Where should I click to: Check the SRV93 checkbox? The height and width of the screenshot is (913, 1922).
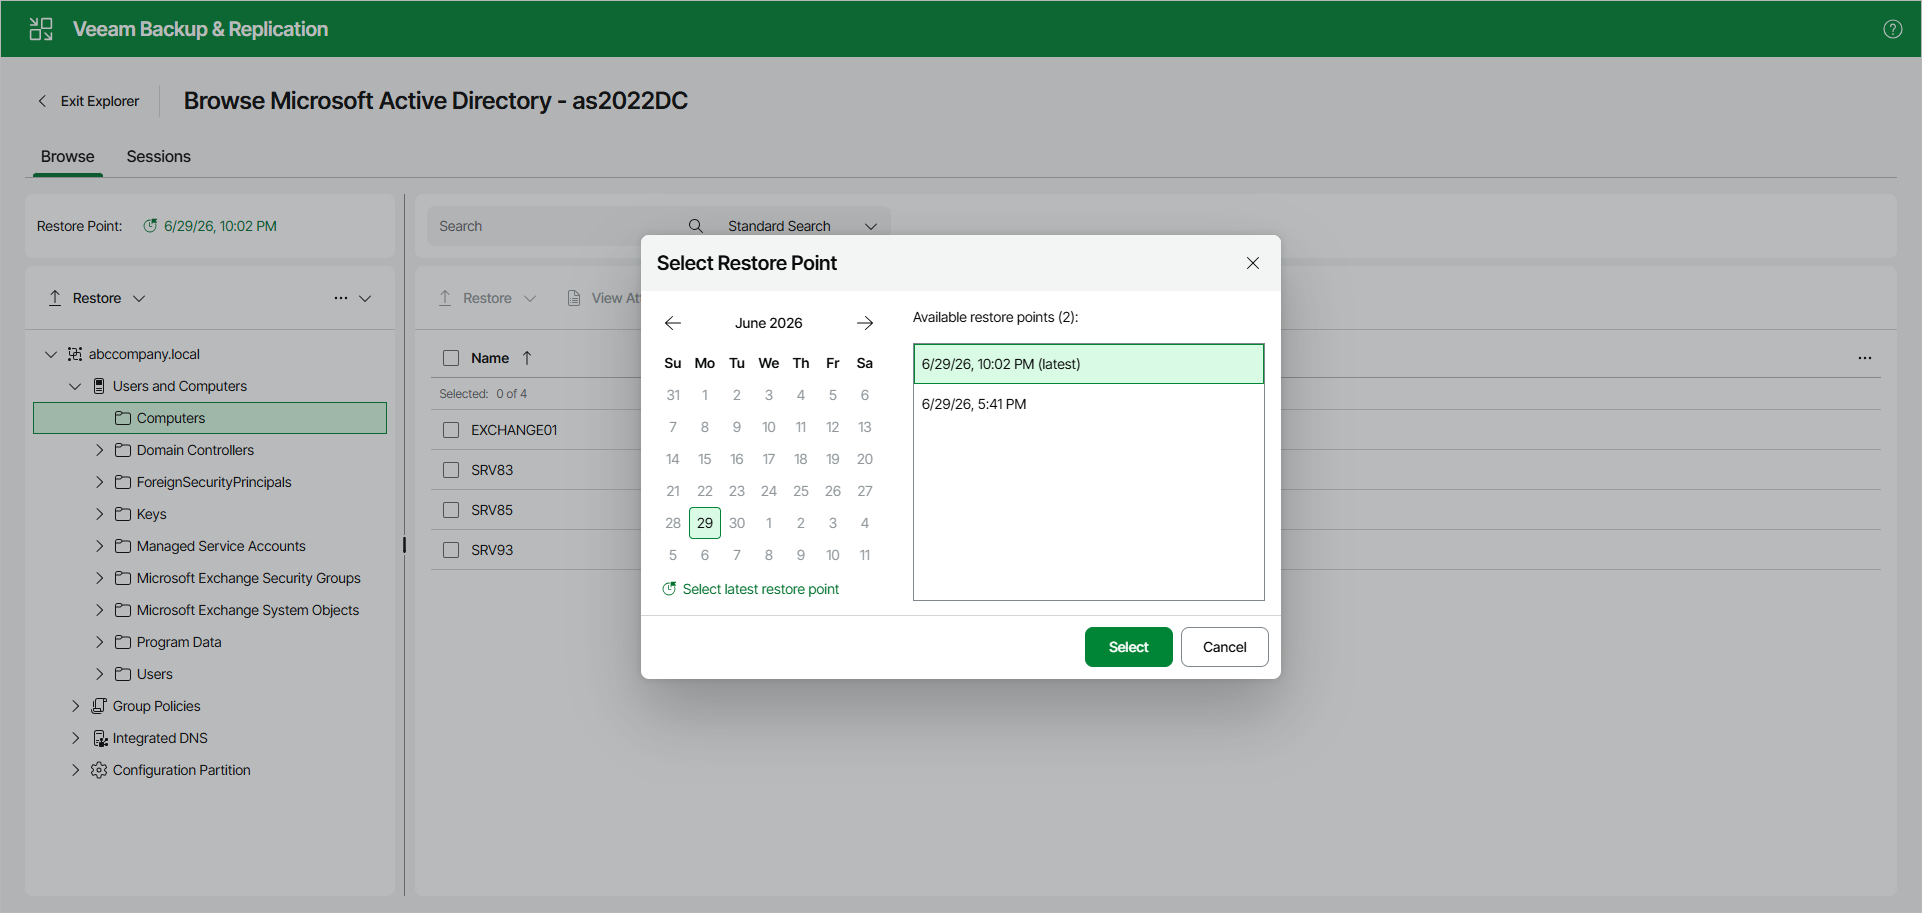(x=451, y=550)
